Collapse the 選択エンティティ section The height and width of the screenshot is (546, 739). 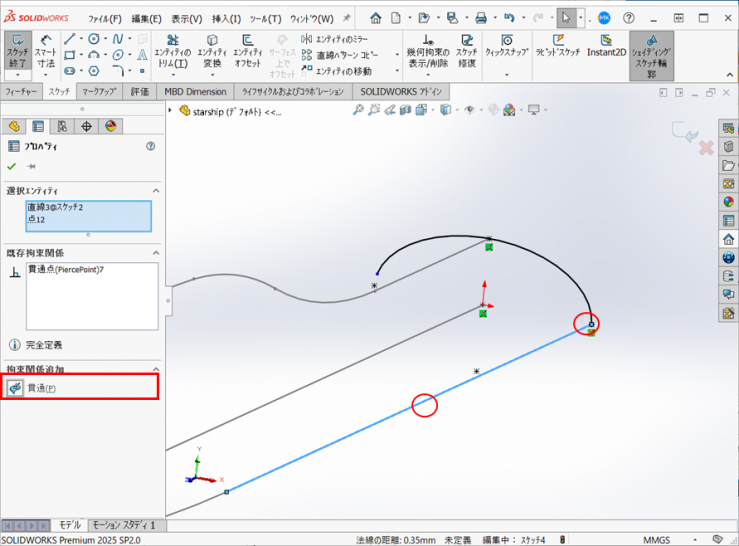pos(155,190)
